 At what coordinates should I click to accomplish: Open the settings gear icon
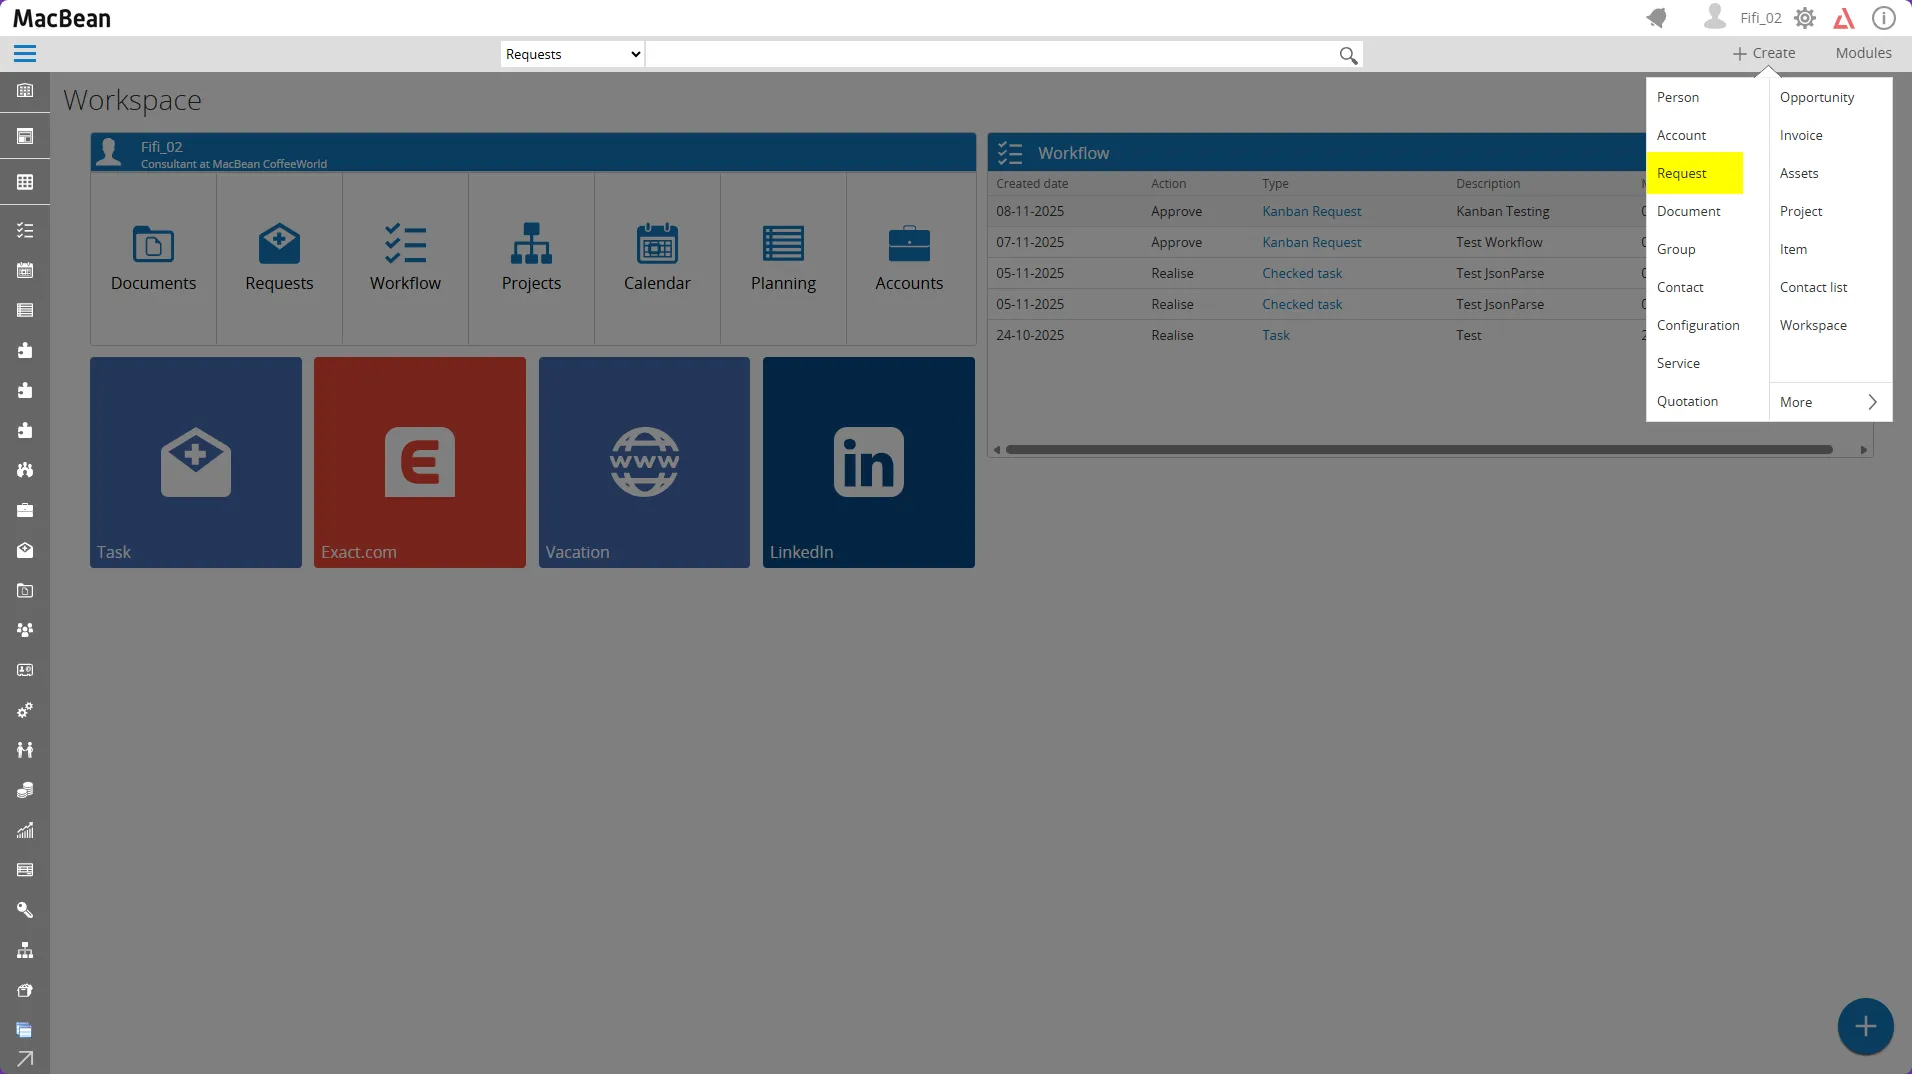point(1804,18)
